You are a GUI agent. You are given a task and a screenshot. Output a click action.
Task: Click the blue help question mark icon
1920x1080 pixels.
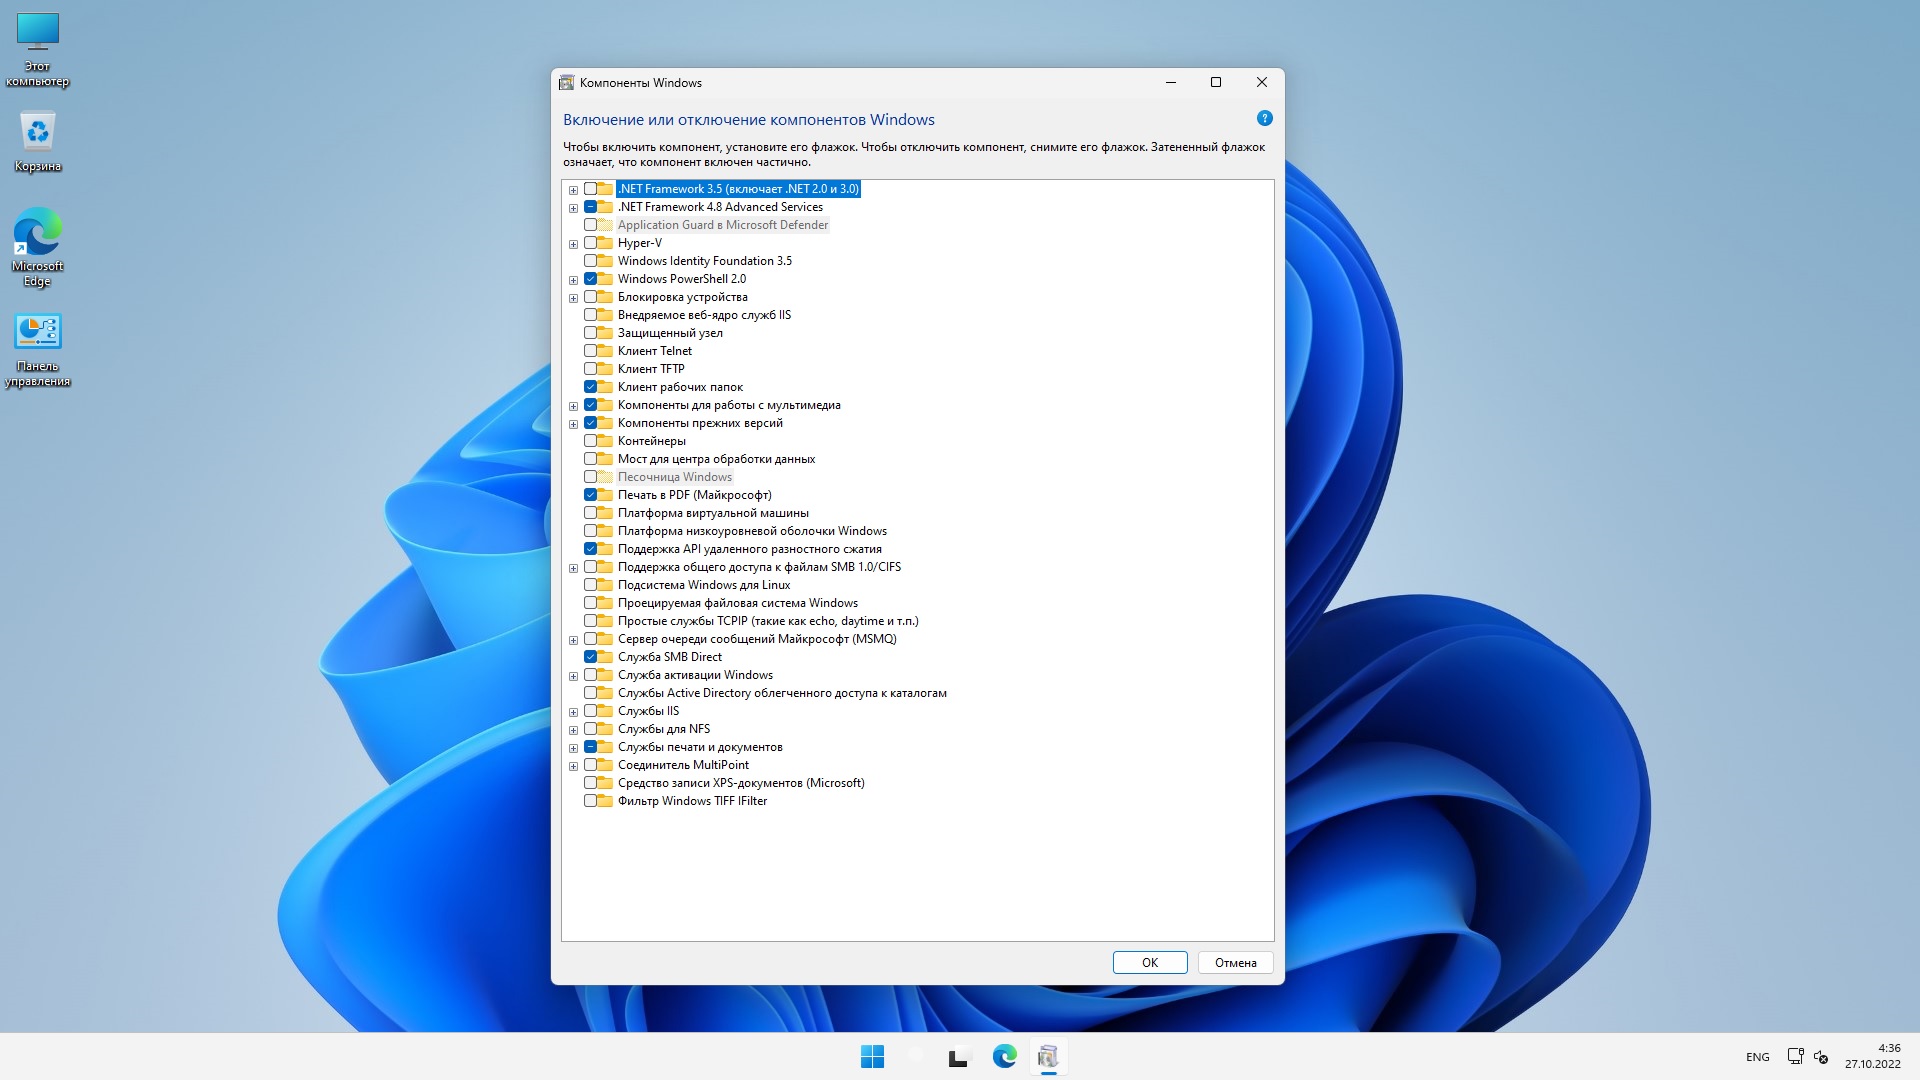1264,118
